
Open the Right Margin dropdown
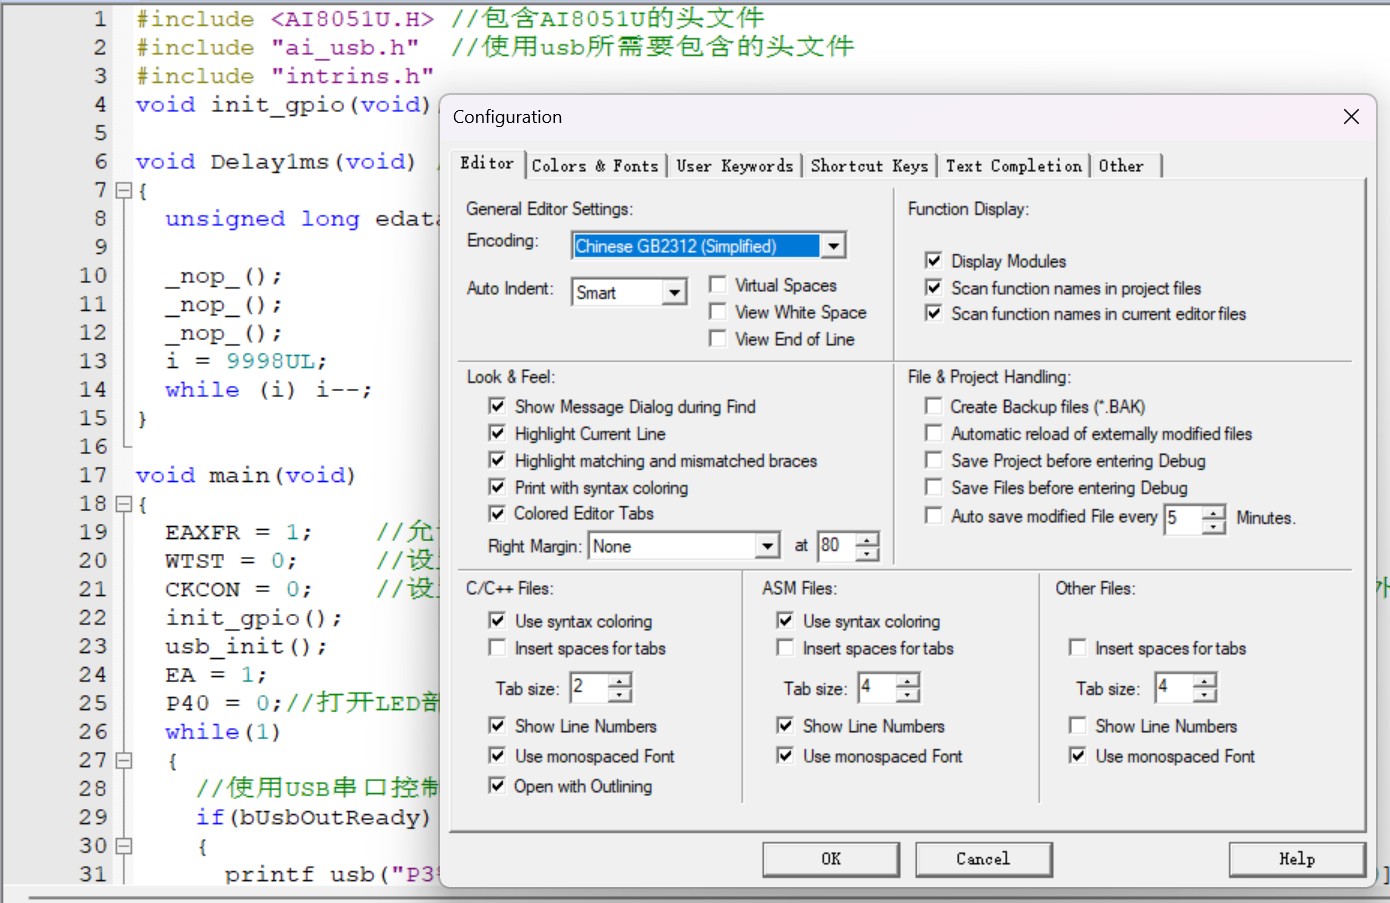(767, 546)
